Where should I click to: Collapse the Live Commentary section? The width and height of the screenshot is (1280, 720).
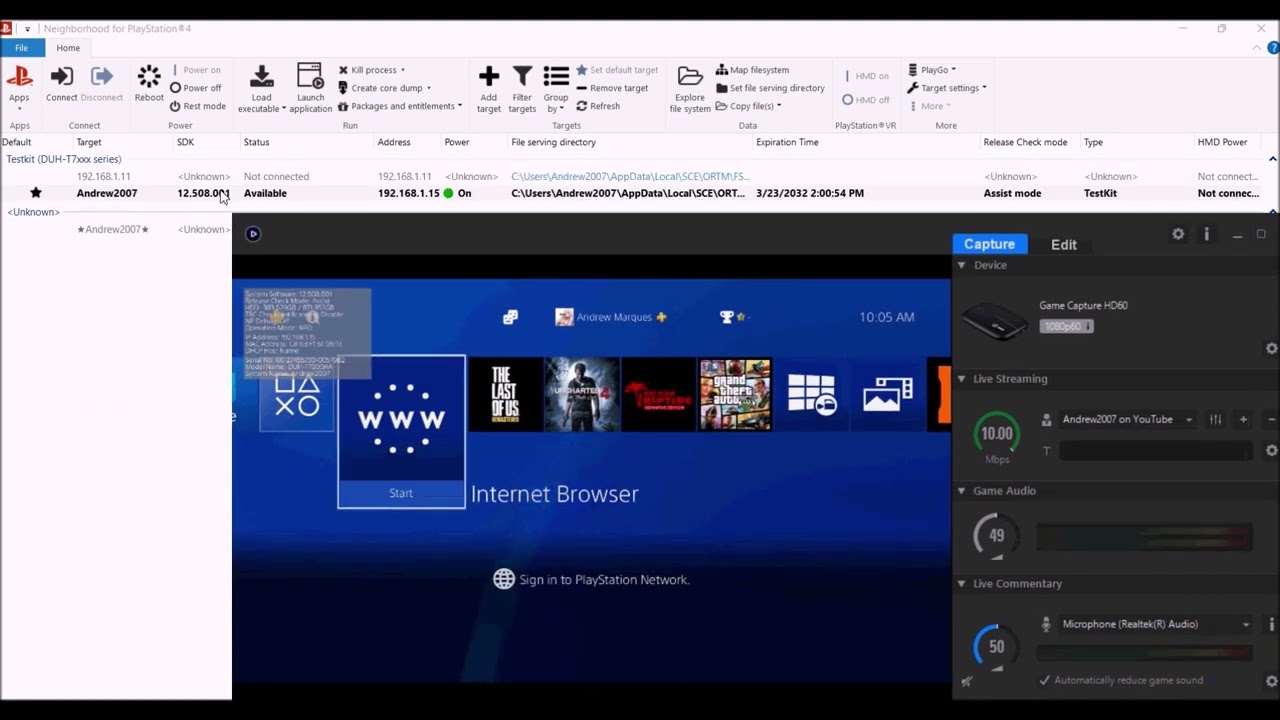pyautogui.click(x=961, y=584)
